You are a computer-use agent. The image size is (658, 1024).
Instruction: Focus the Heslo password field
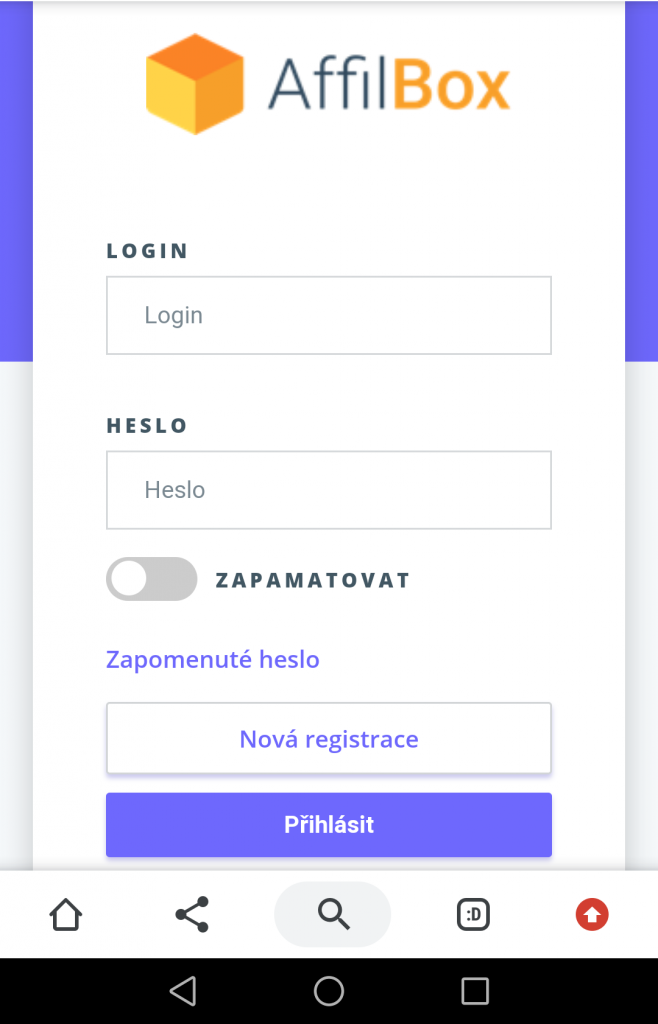point(329,490)
